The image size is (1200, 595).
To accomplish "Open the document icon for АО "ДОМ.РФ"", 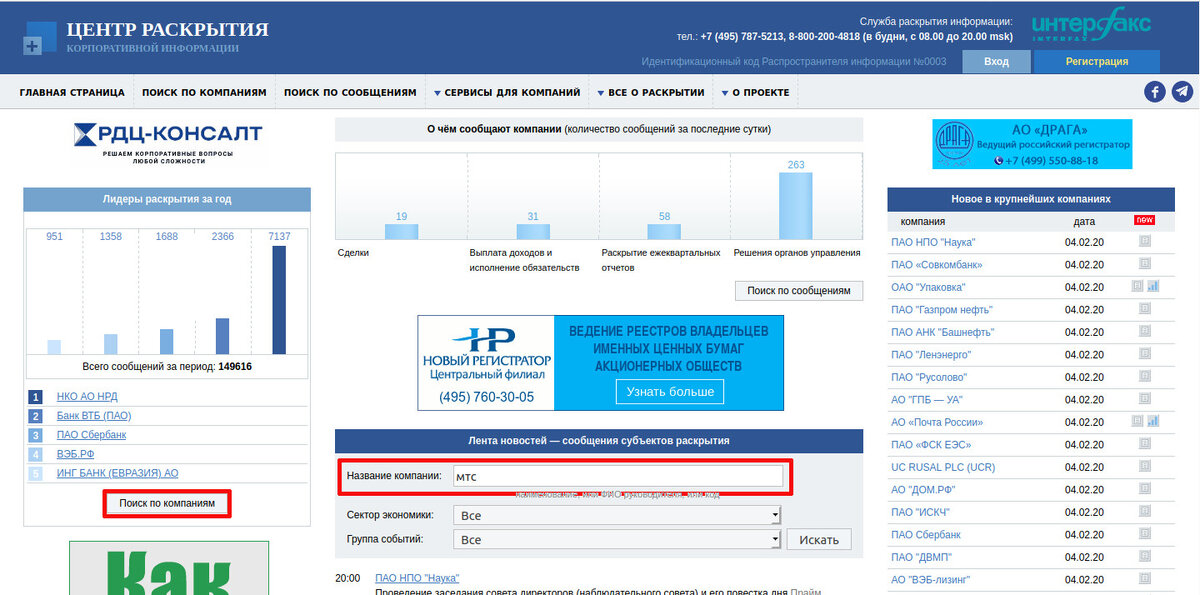I will (1145, 489).
